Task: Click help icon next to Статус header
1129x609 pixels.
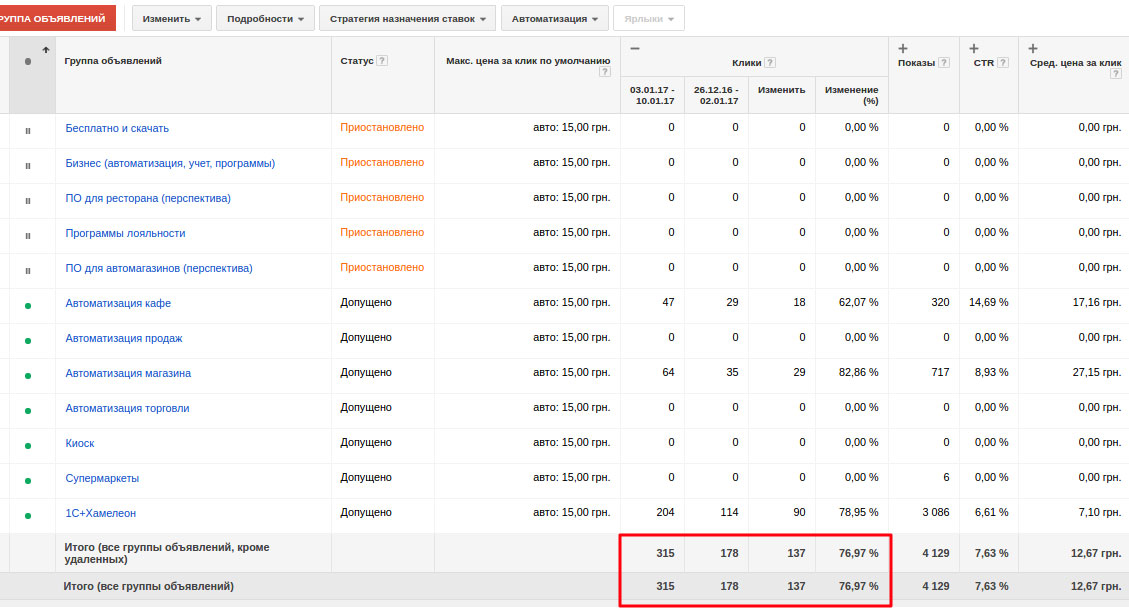Action: click(x=382, y=60)
